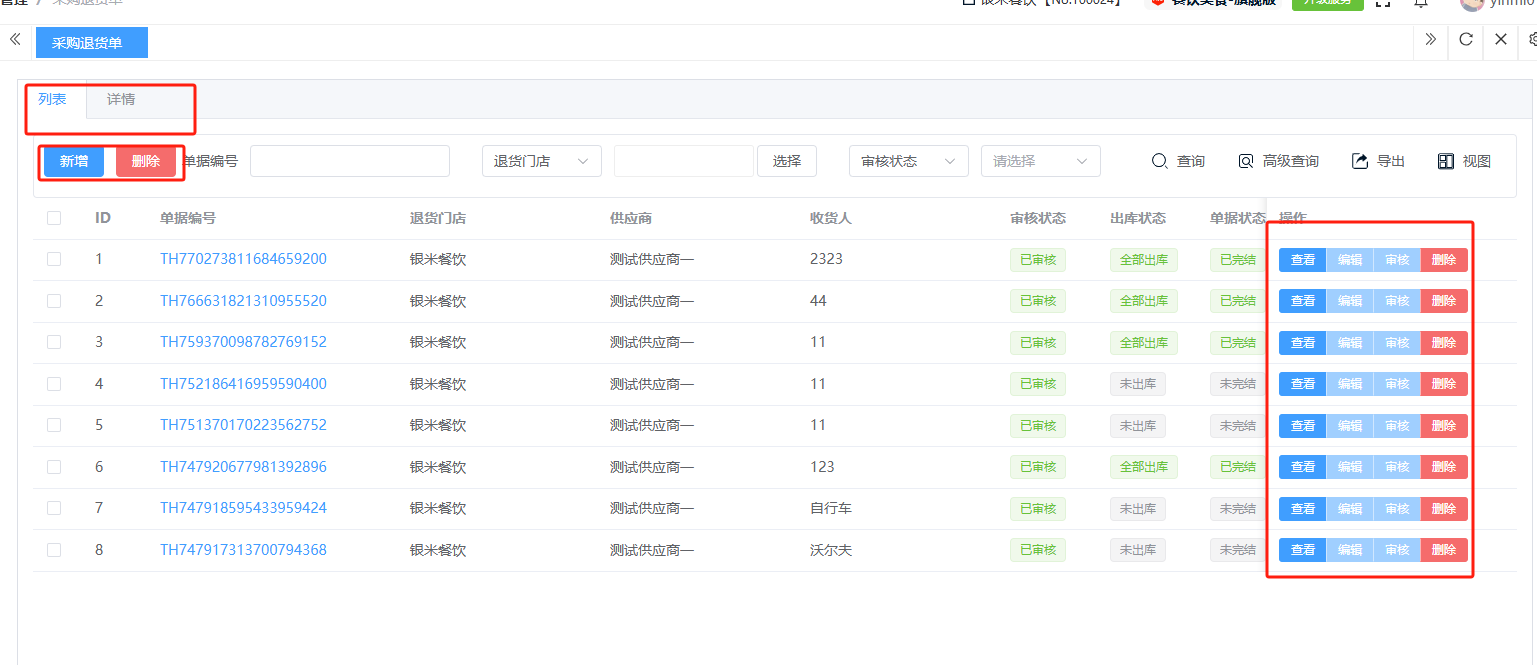
Task: Collapse sidebar with double left chevron
Action: (x=15, y=40)
